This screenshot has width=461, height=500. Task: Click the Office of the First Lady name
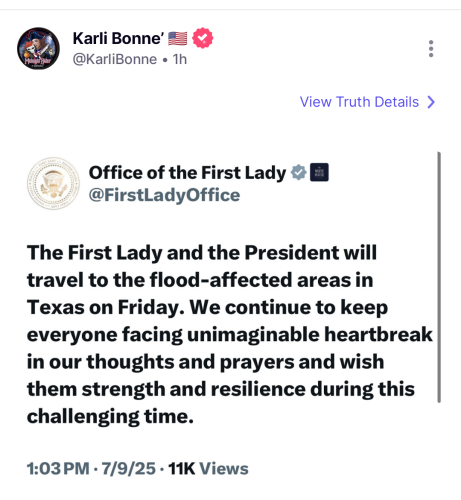[187, 173]
